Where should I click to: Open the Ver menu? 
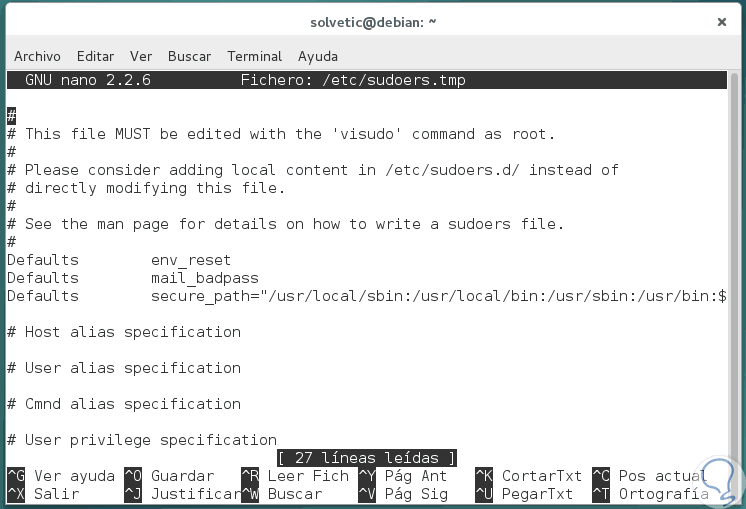coord(141,56)
